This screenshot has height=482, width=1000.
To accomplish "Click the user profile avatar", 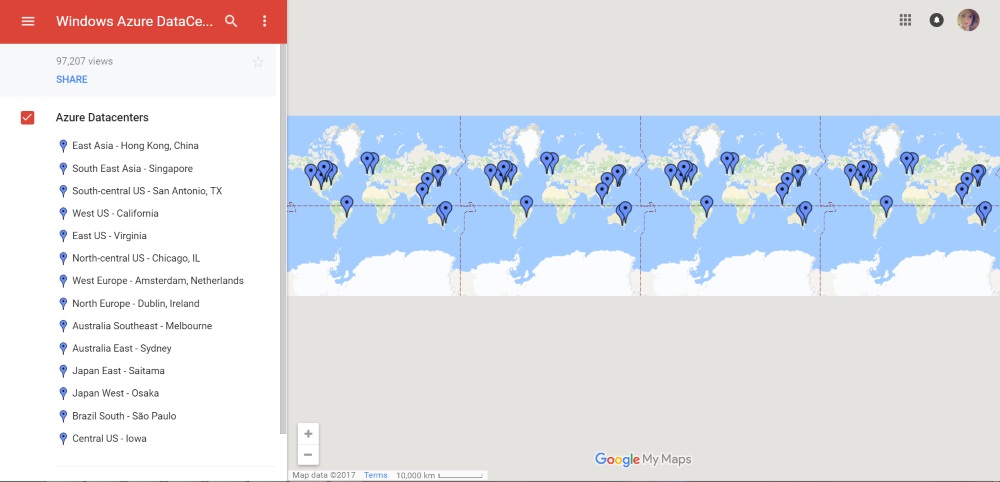I will [968, 20].
